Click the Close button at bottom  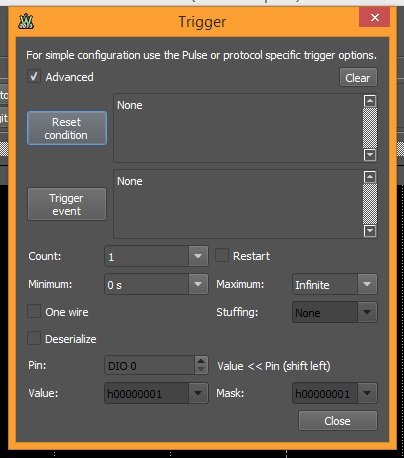(x=338, y=421)
